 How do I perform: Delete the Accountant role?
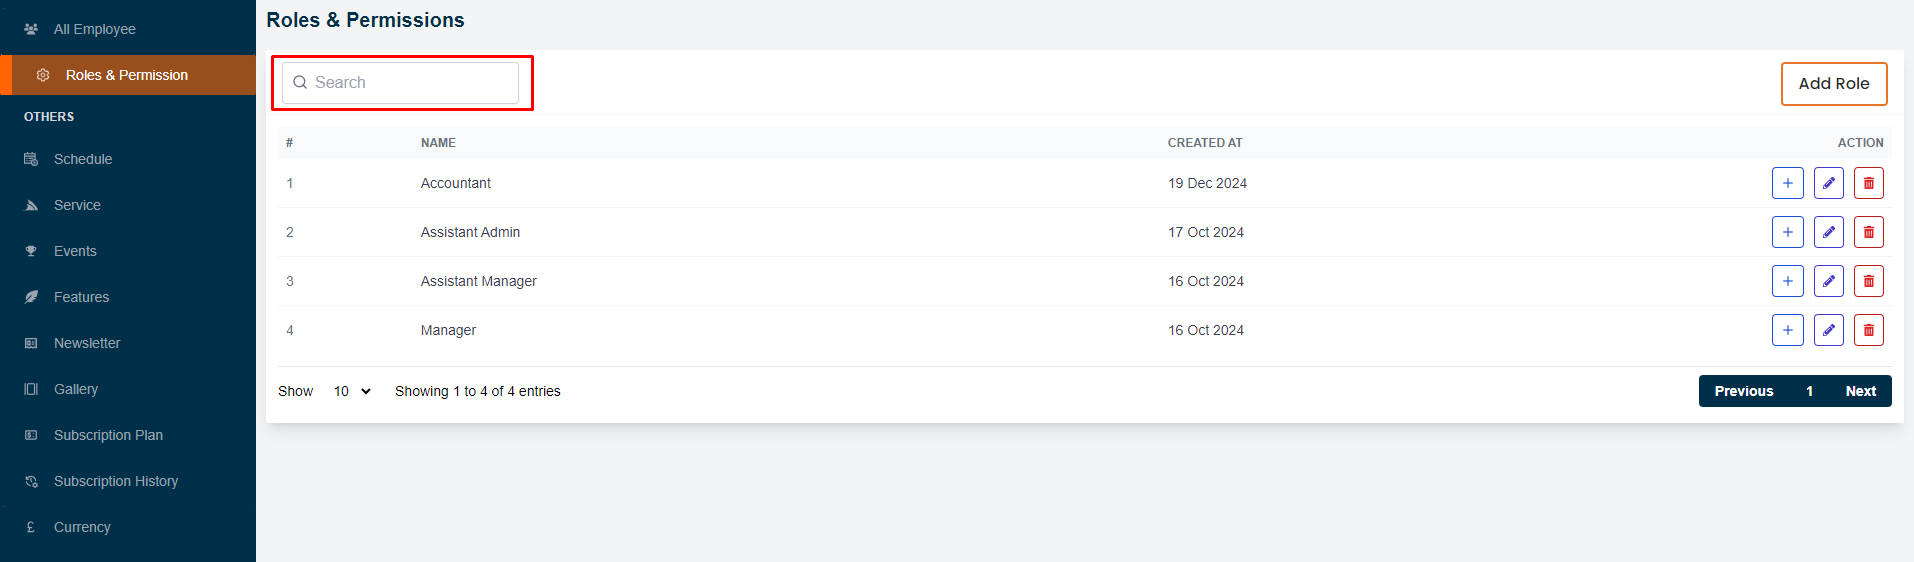(x=1868, y=183)
